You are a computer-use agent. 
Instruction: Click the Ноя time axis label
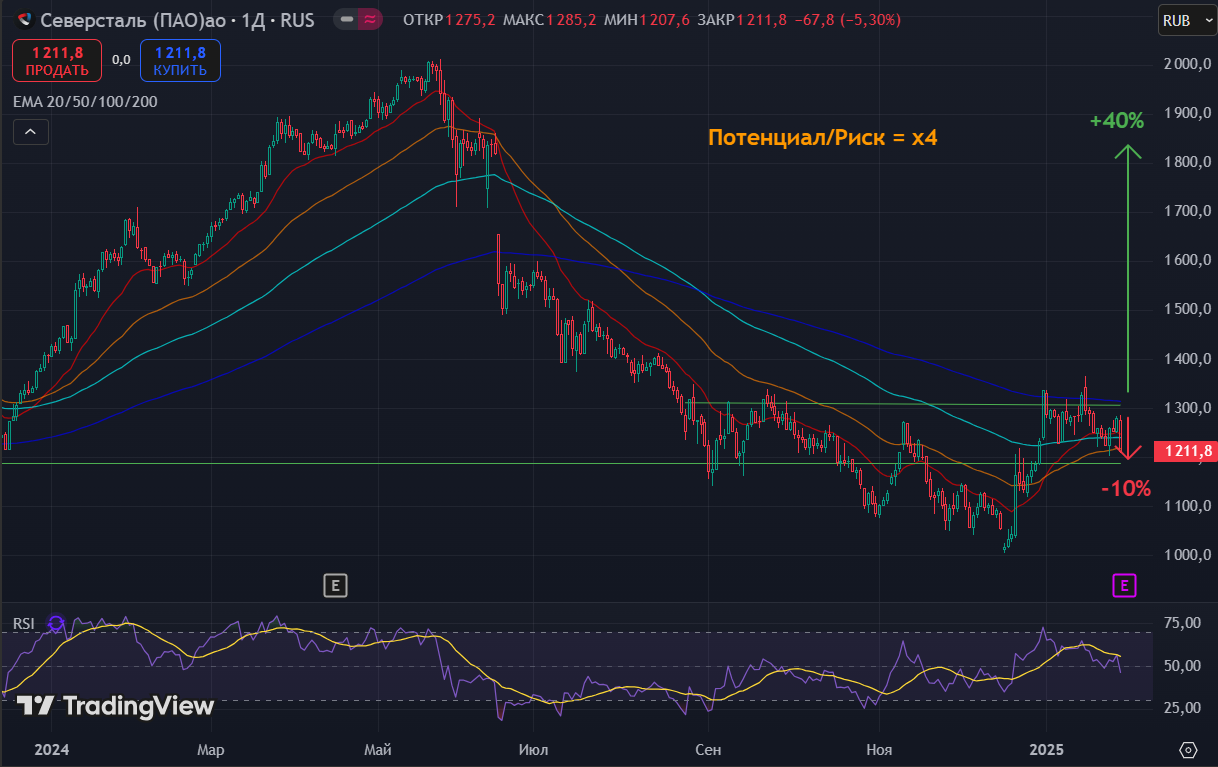pos(880,749)
